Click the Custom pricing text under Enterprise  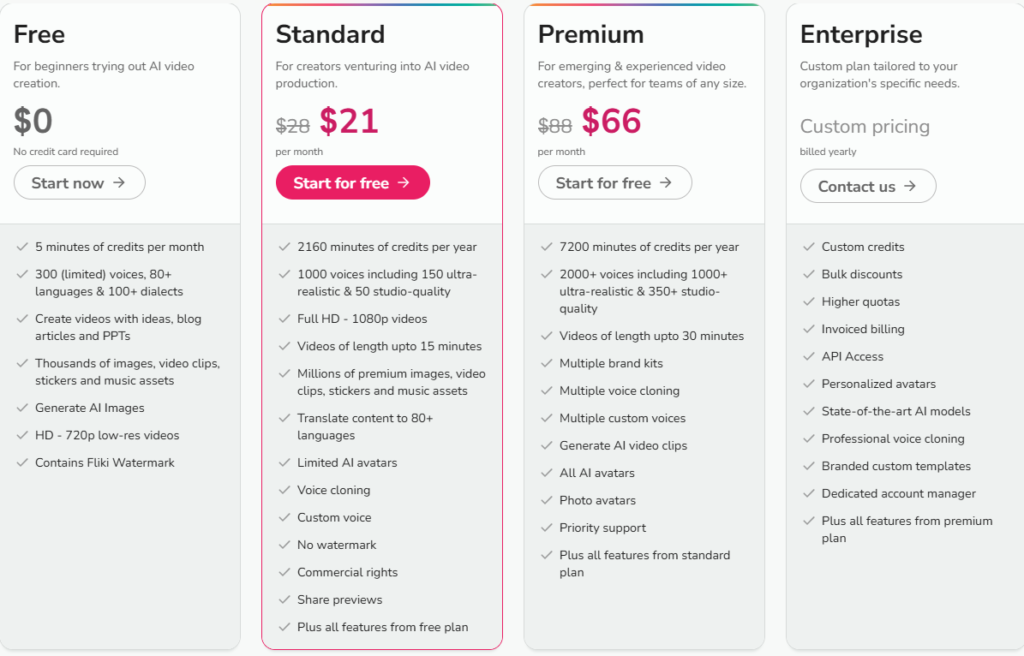click(x=864, y=127)
